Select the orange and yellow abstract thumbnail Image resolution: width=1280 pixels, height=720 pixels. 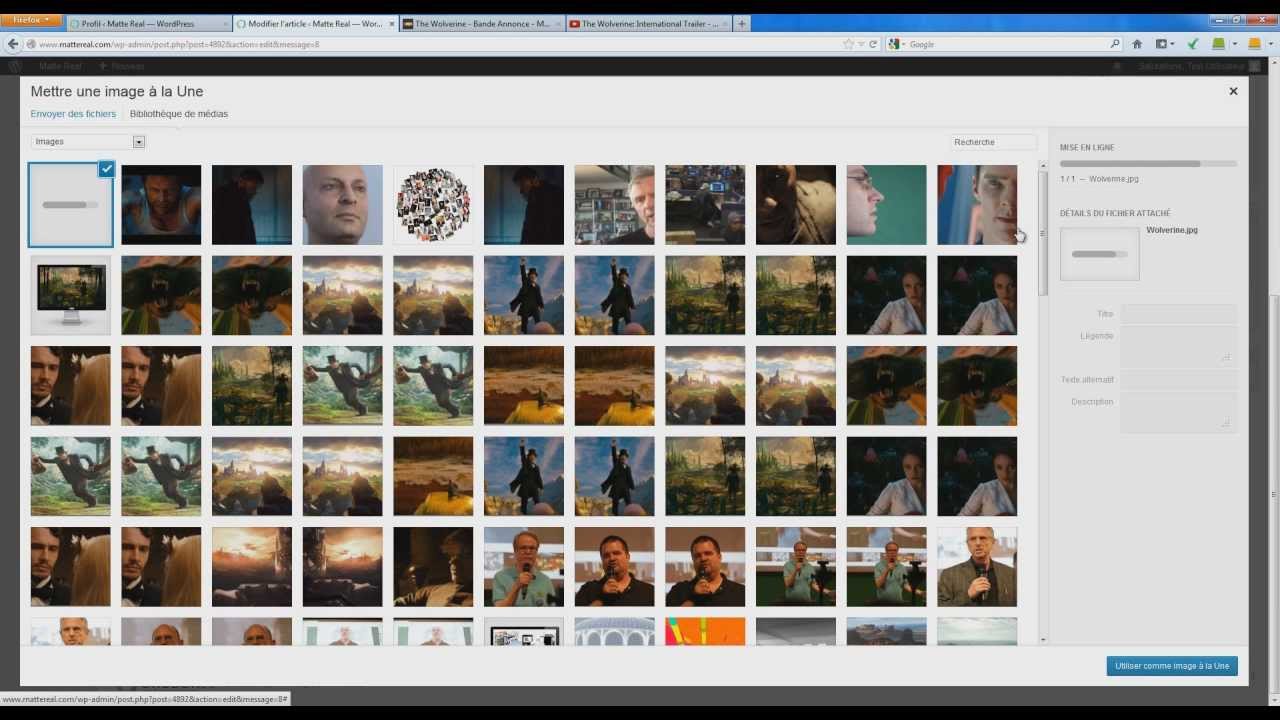click(705, 632)
